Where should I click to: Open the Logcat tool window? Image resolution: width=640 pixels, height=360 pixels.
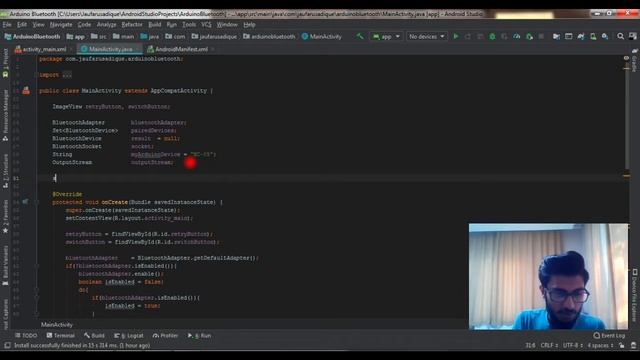(129, 336)
